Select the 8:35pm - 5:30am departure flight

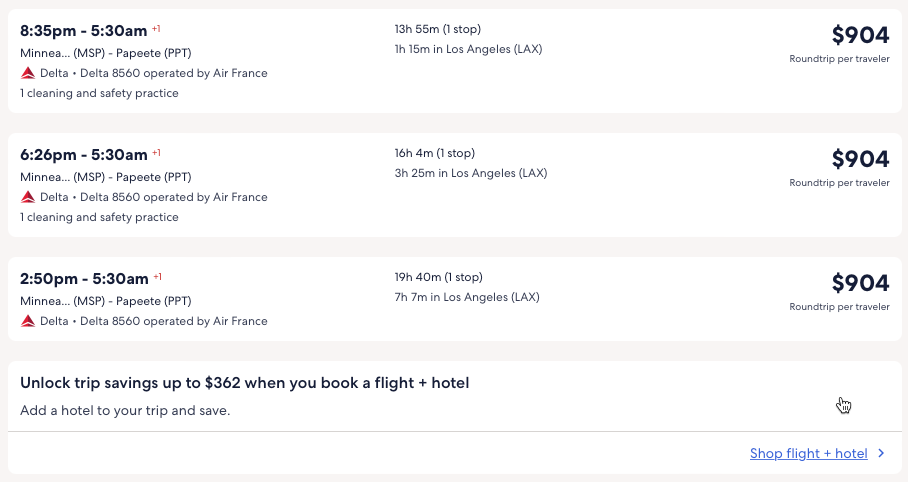84,31
